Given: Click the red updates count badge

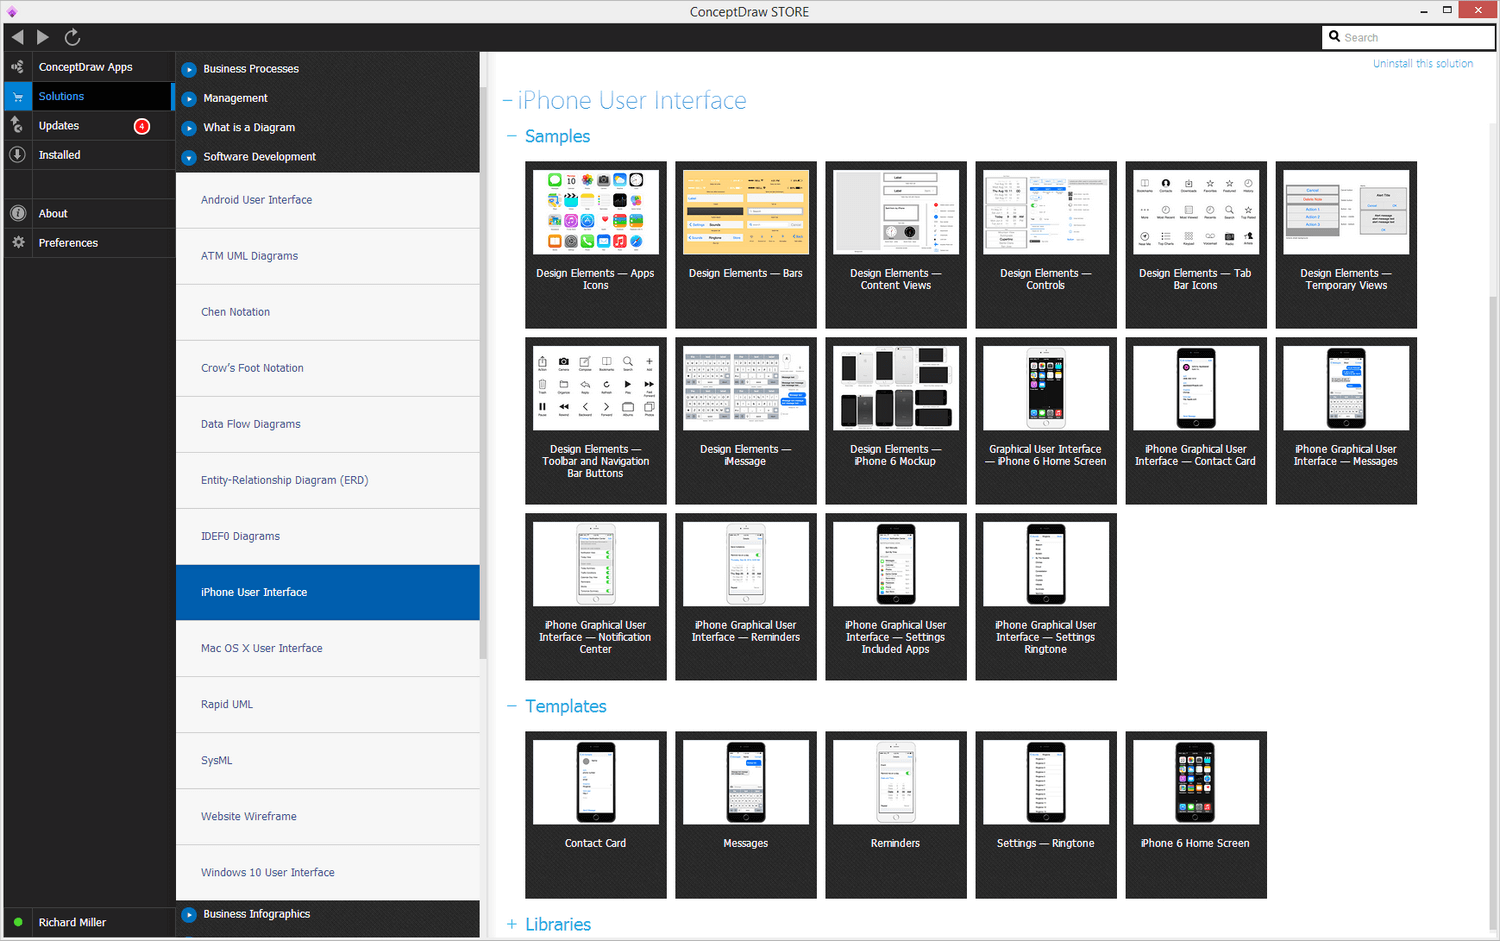Looking at the screenshot, I should pos(142,126).
